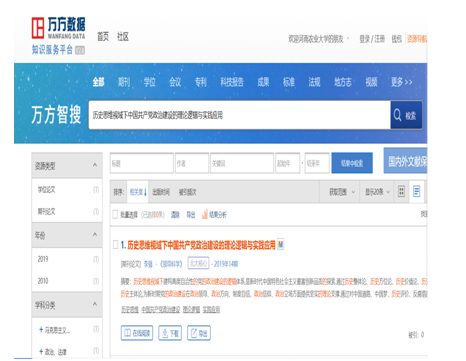Collapse the 资源类型 filter section
466x361 pixels.
coord(95,165)
